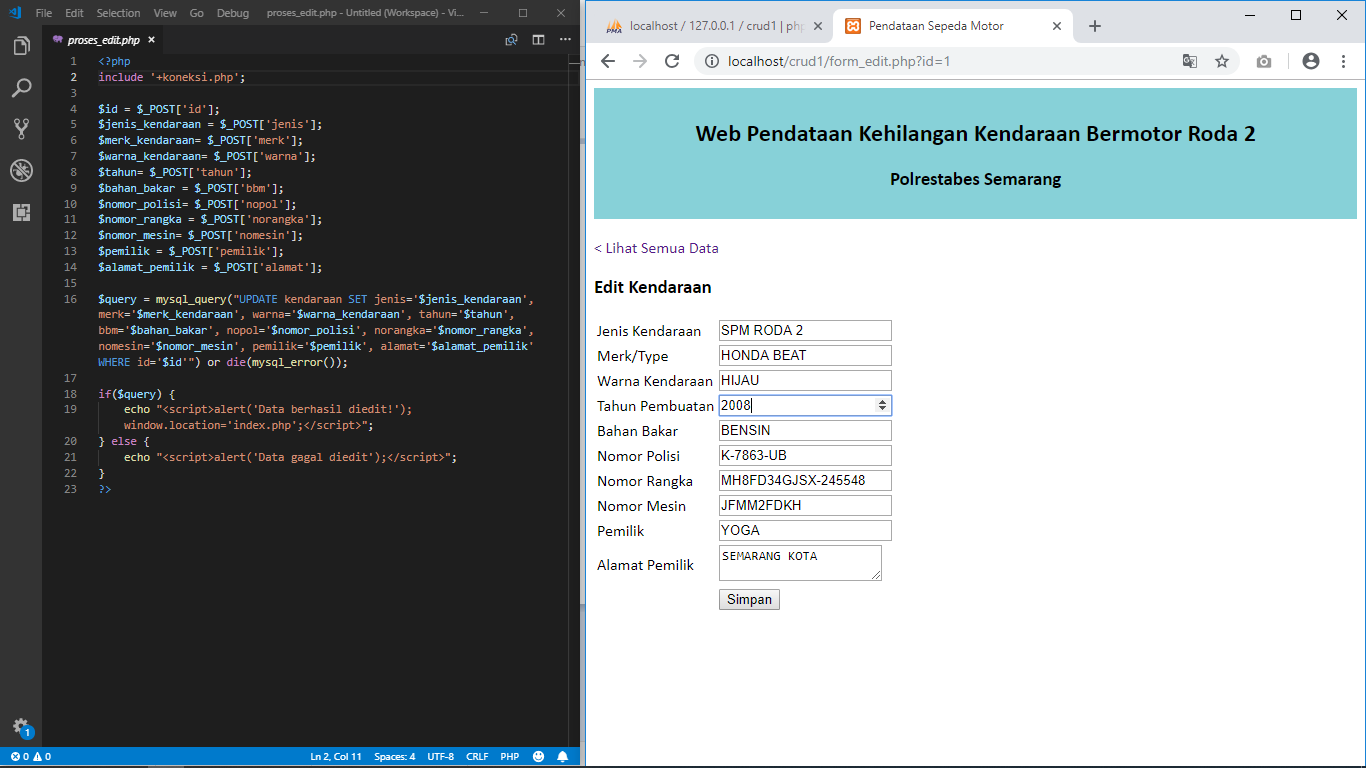Split the editor into two panes
Screen dimensions: 1366x768
pyautogui.click(x=538, y=39)
